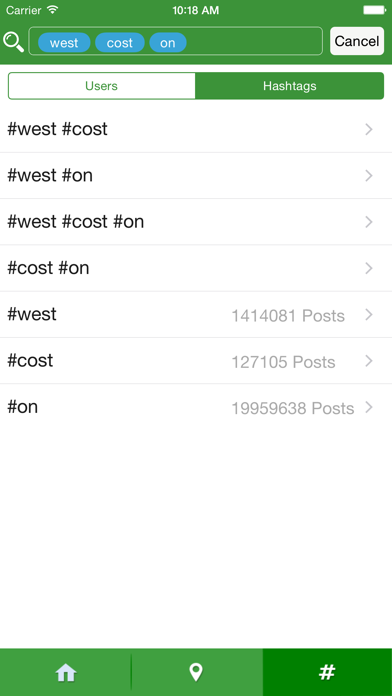Click empty area of search input field
392x696 pixels.
254,41
